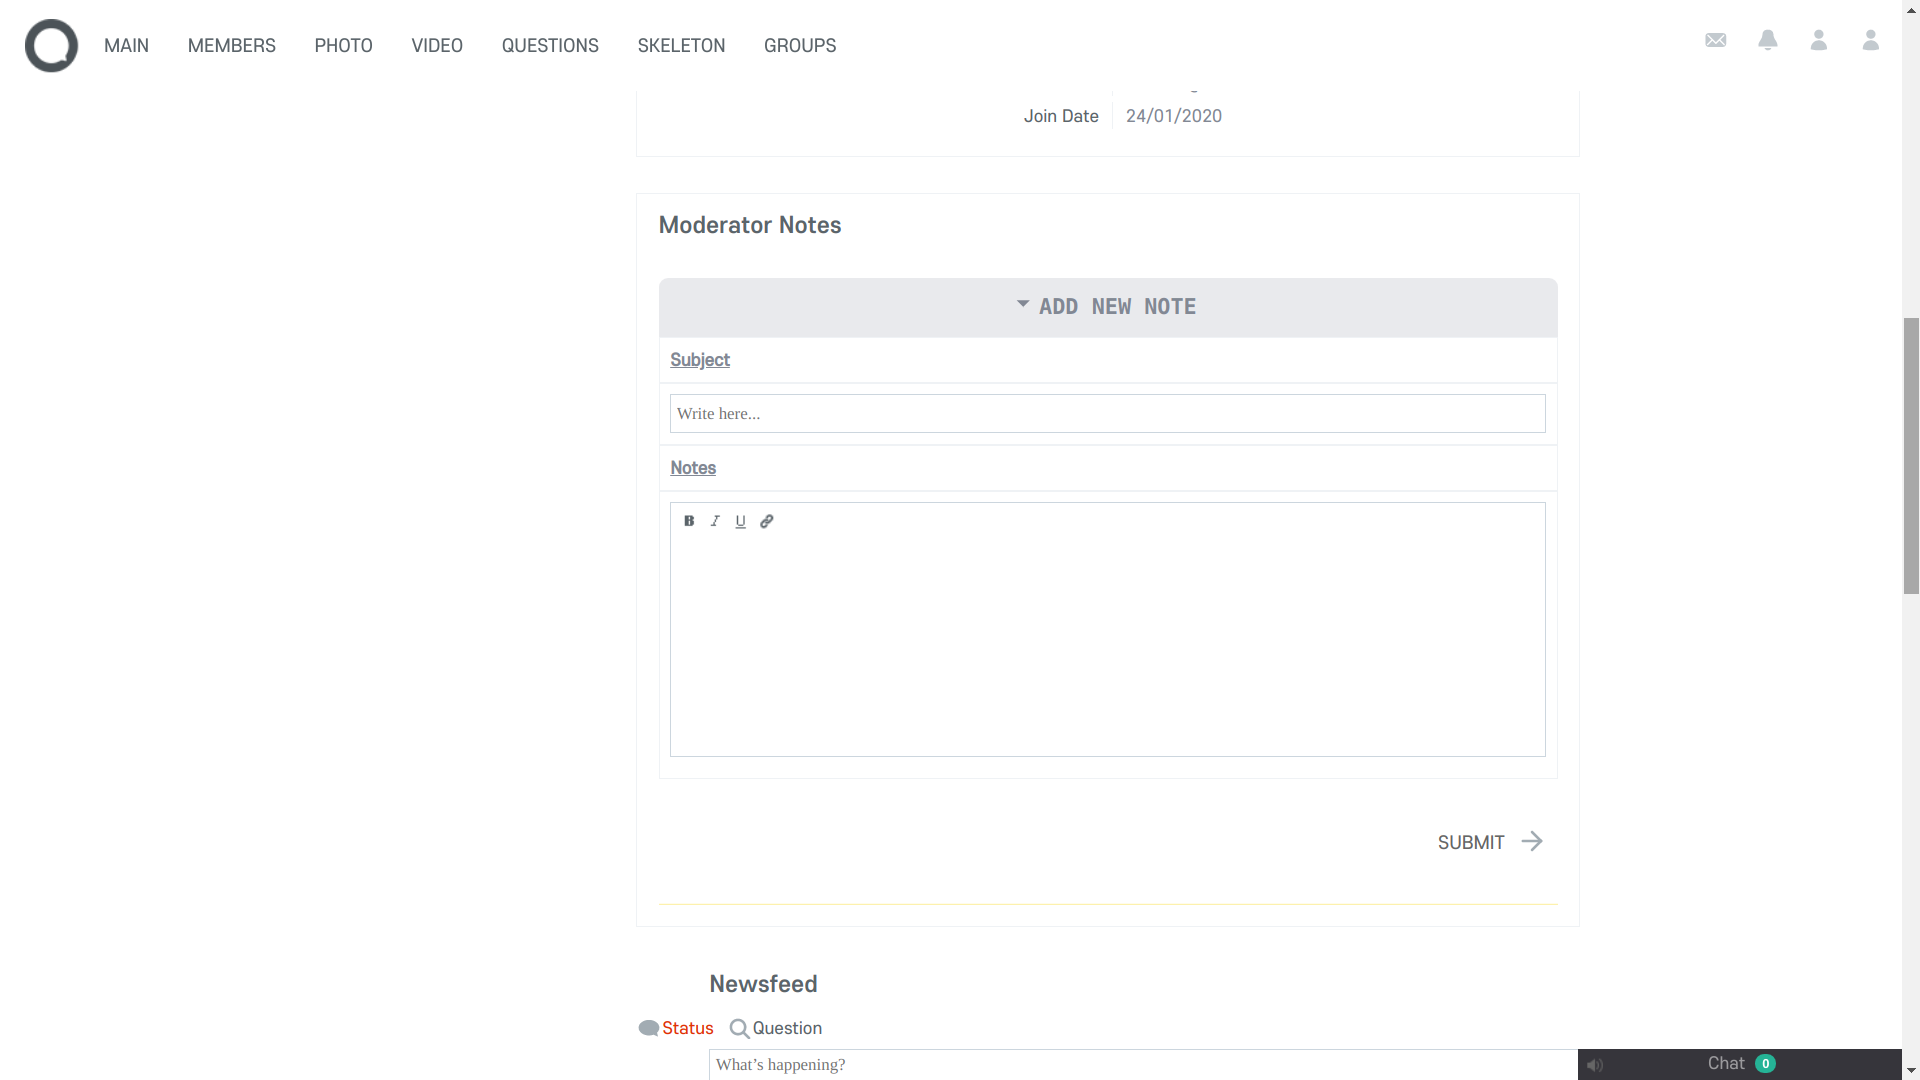Open the notifications bell icon

[x=1768, y=40]
